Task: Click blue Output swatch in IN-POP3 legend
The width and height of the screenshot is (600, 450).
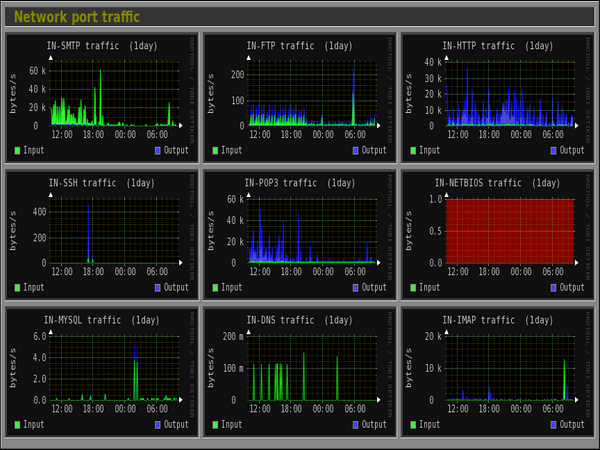Action: point(355,288)
